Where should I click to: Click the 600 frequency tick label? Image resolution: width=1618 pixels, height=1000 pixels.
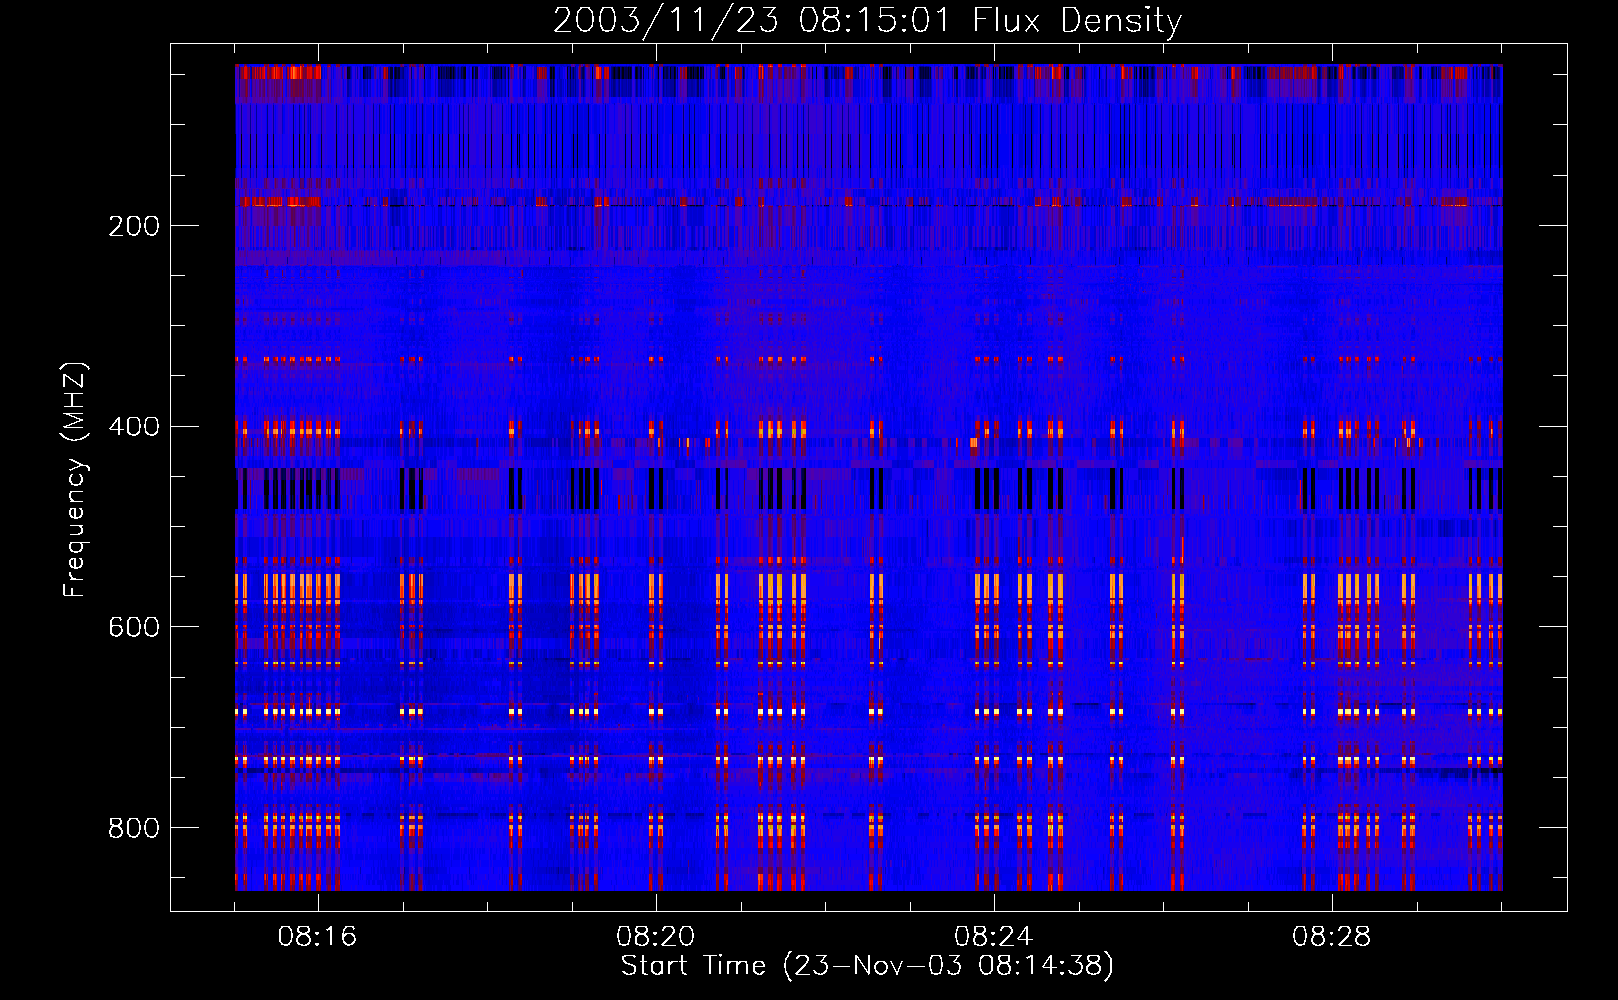coord(134,627)
